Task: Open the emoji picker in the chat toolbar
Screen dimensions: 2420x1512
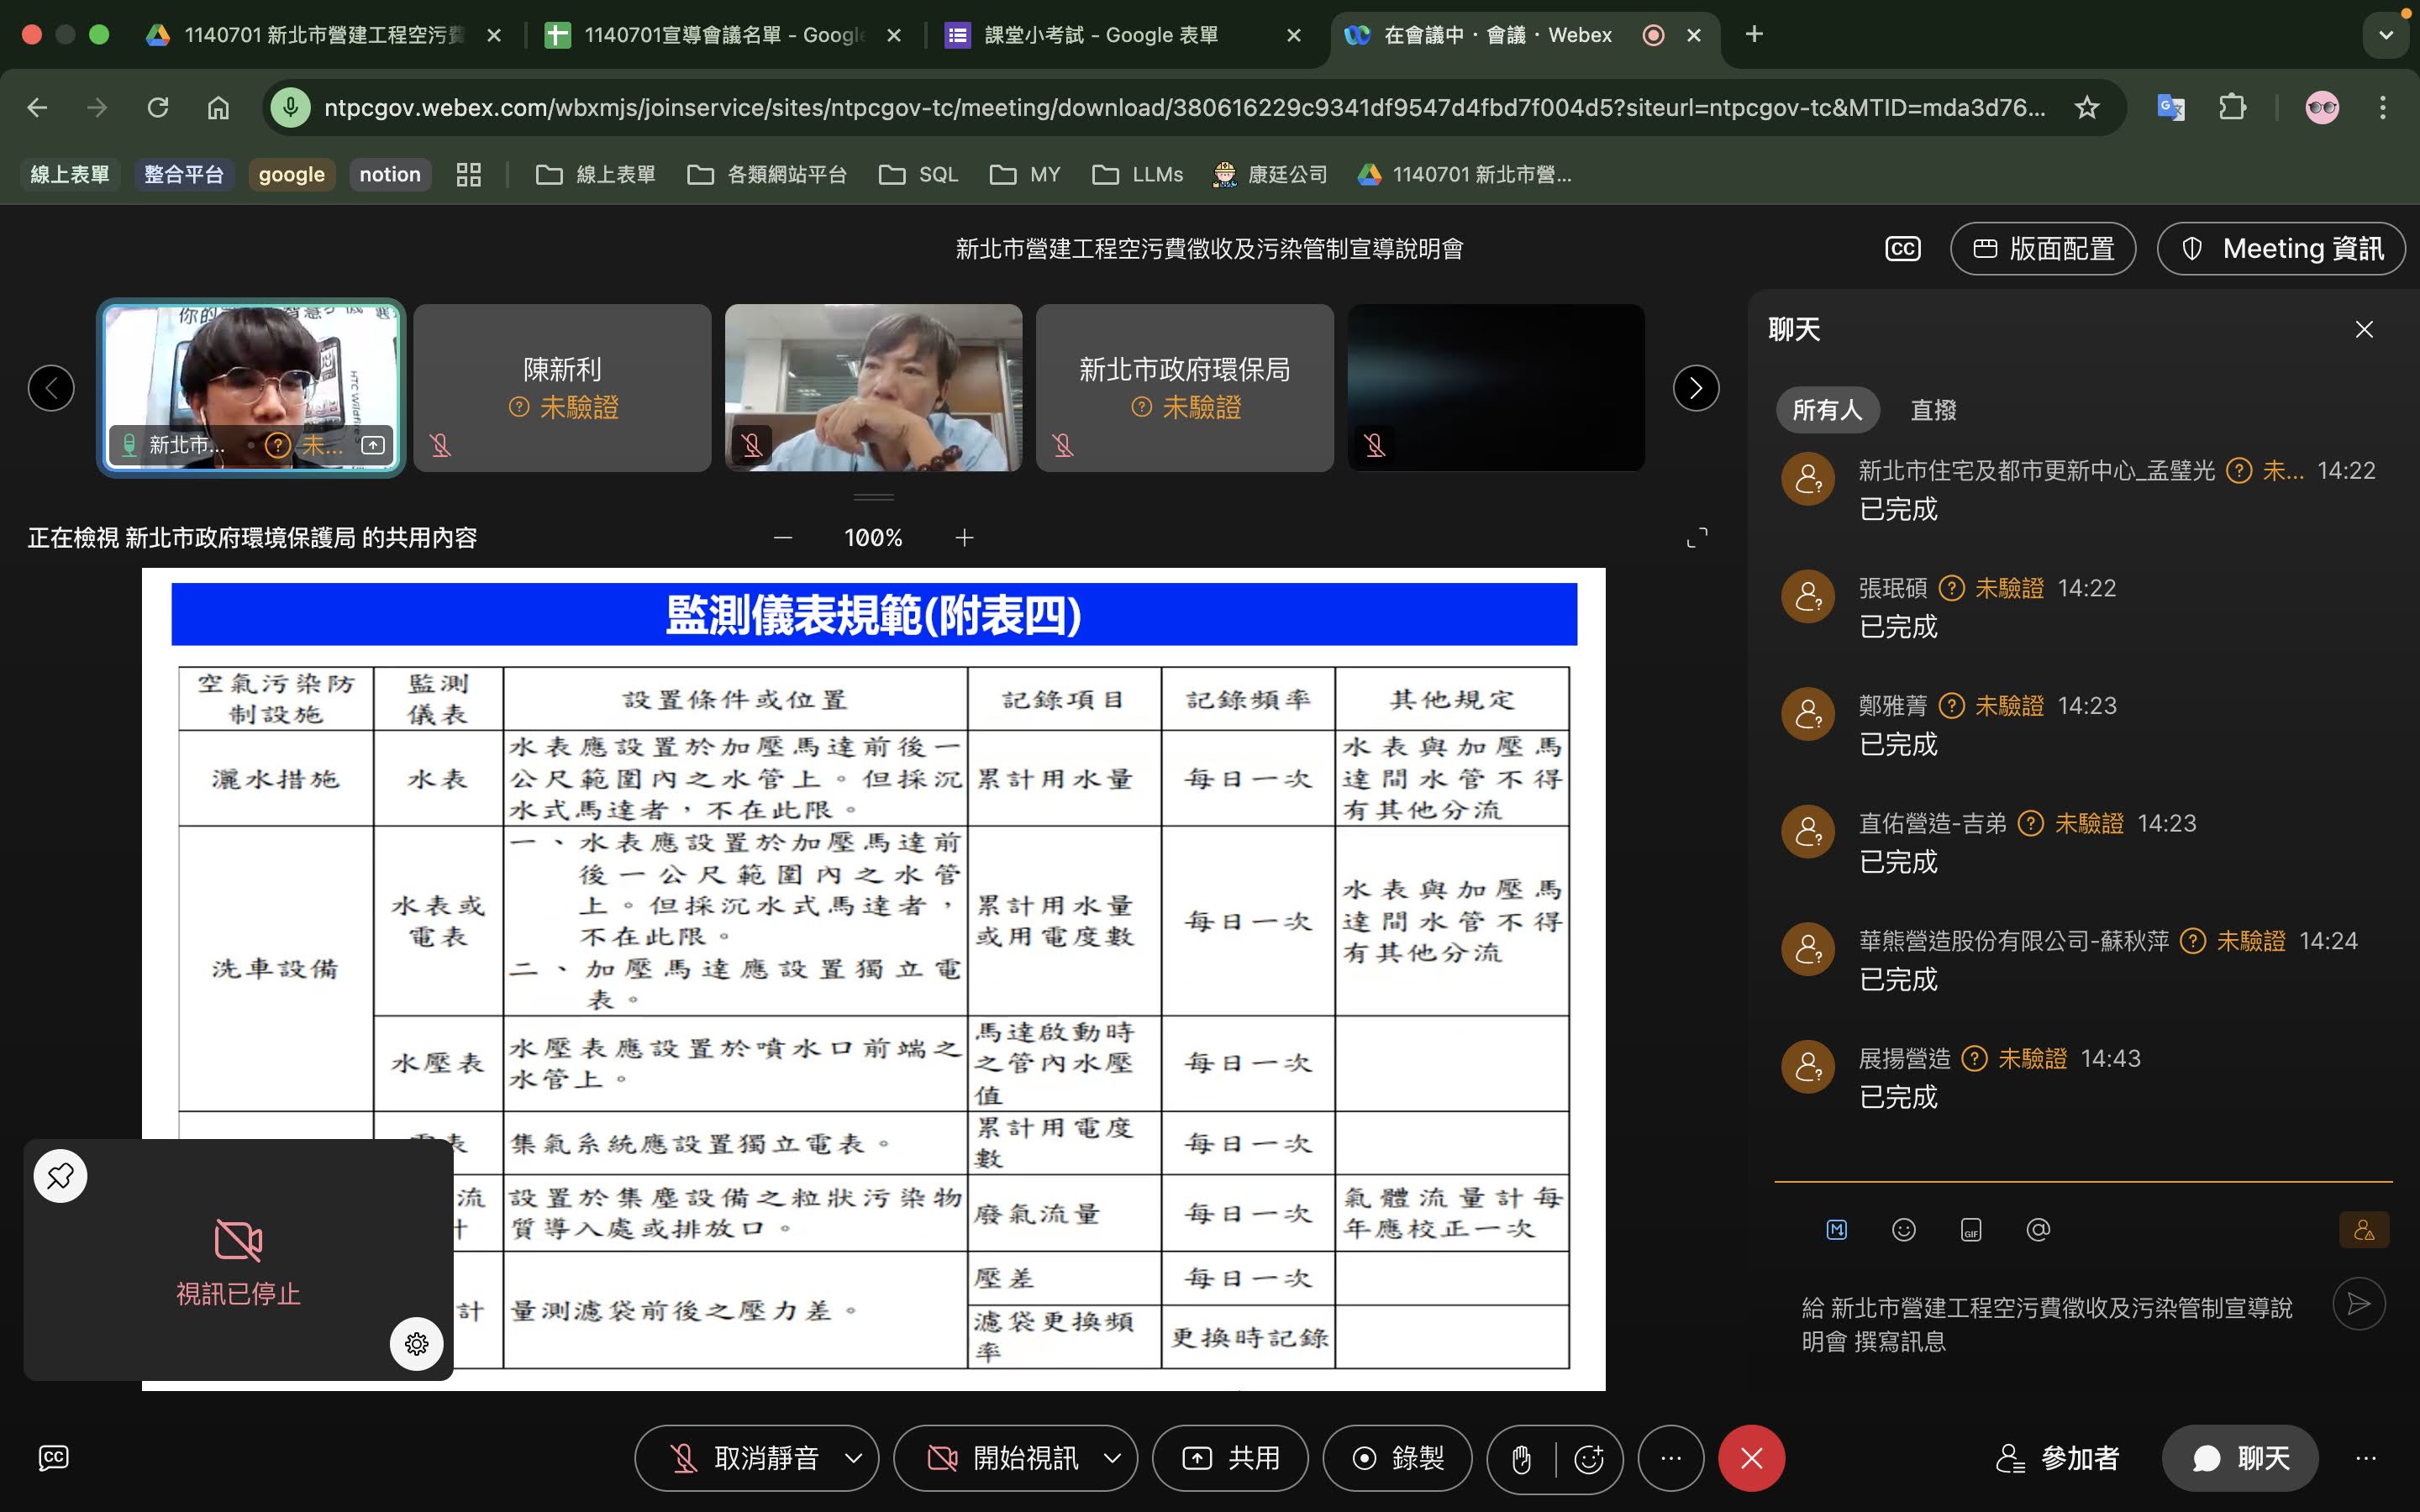Action: (x=1903, y=1229)
